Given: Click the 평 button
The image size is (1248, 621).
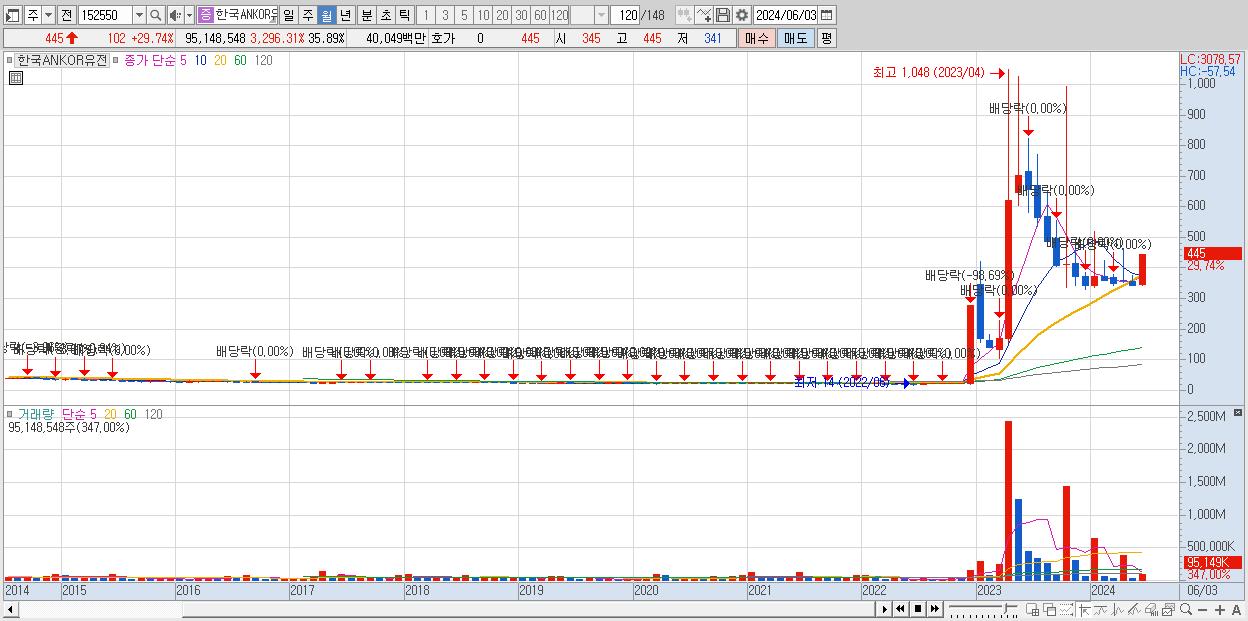Looking at the screenshot, I should tap(826, 38).
